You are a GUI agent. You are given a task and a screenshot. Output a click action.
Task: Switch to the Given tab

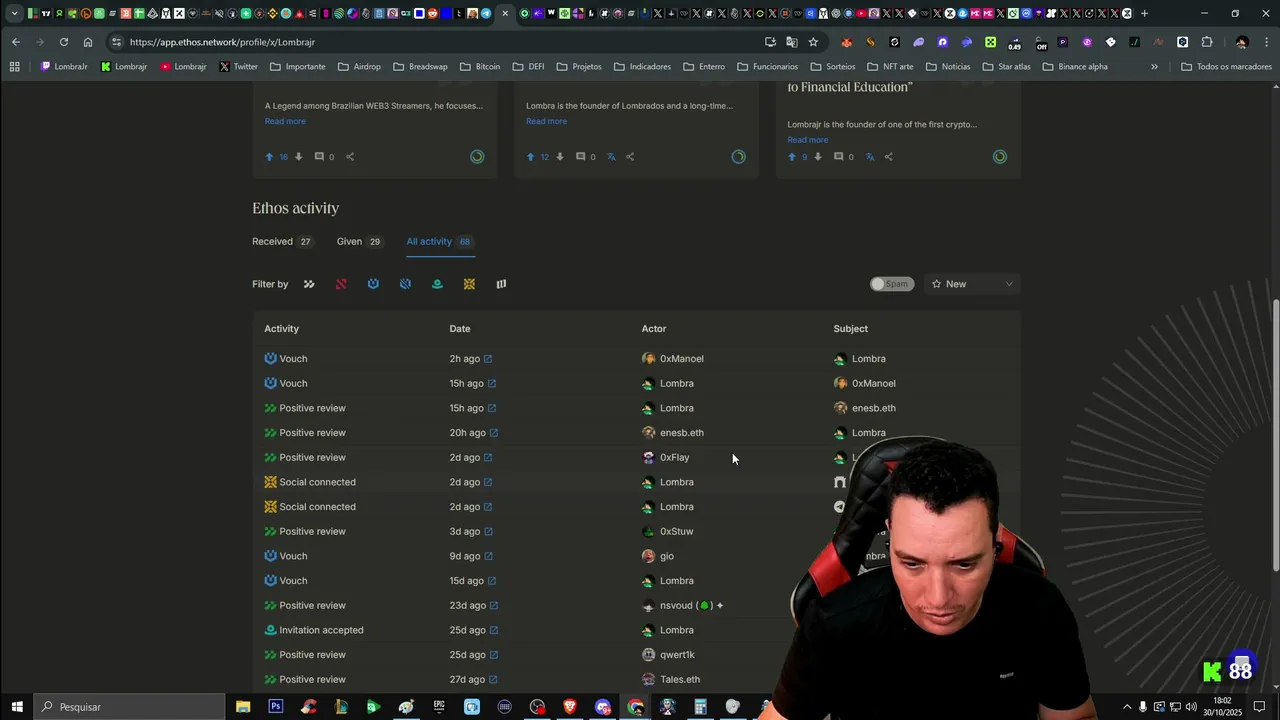[360, 242]
